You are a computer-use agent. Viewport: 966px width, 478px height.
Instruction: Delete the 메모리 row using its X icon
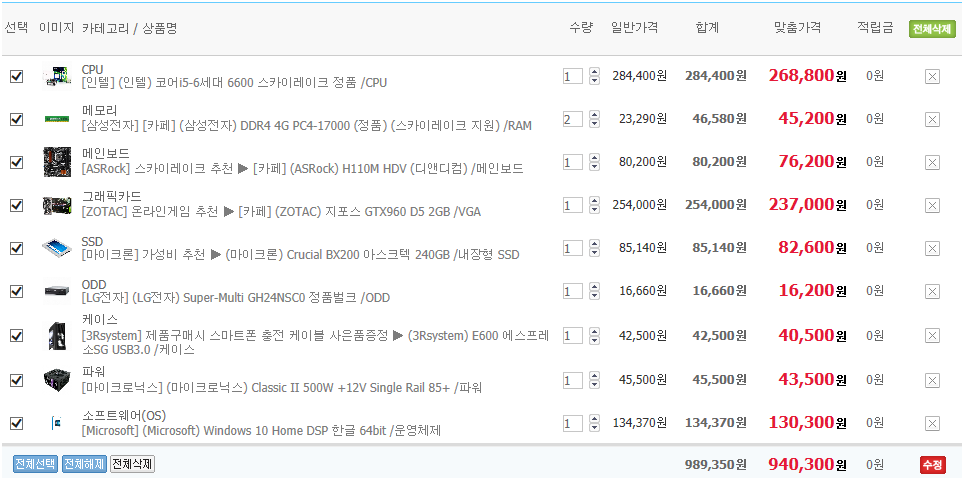point(932,120)
